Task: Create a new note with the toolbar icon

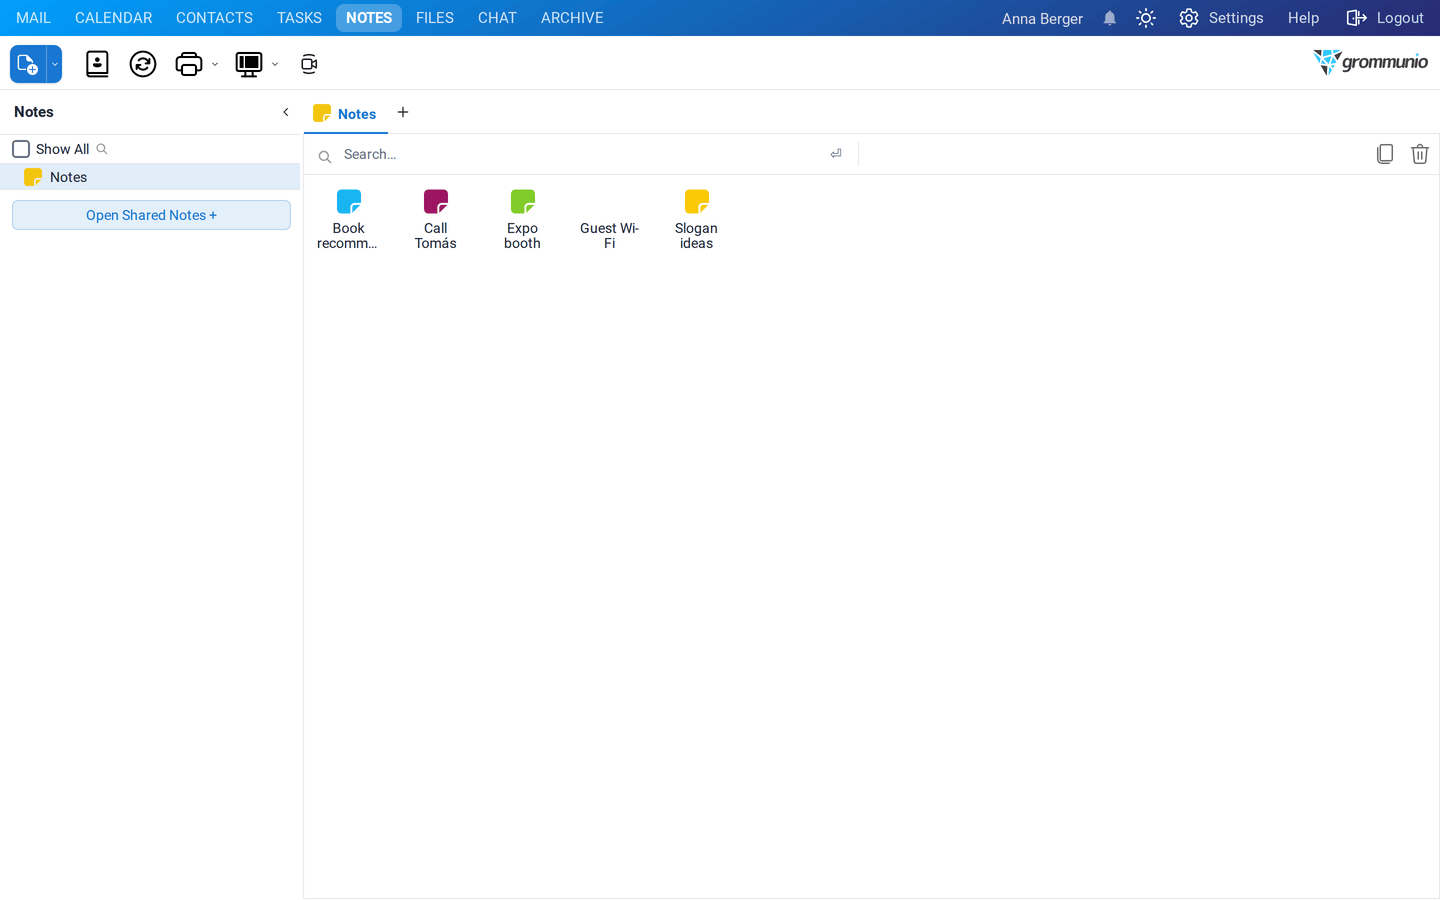Action: (28, 64)
